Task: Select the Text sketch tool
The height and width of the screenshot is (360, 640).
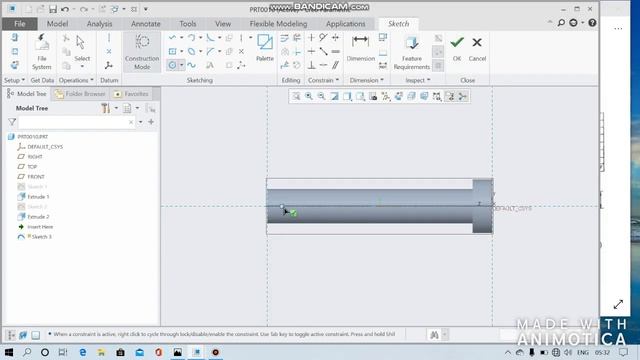Action: tap(210, 65)
